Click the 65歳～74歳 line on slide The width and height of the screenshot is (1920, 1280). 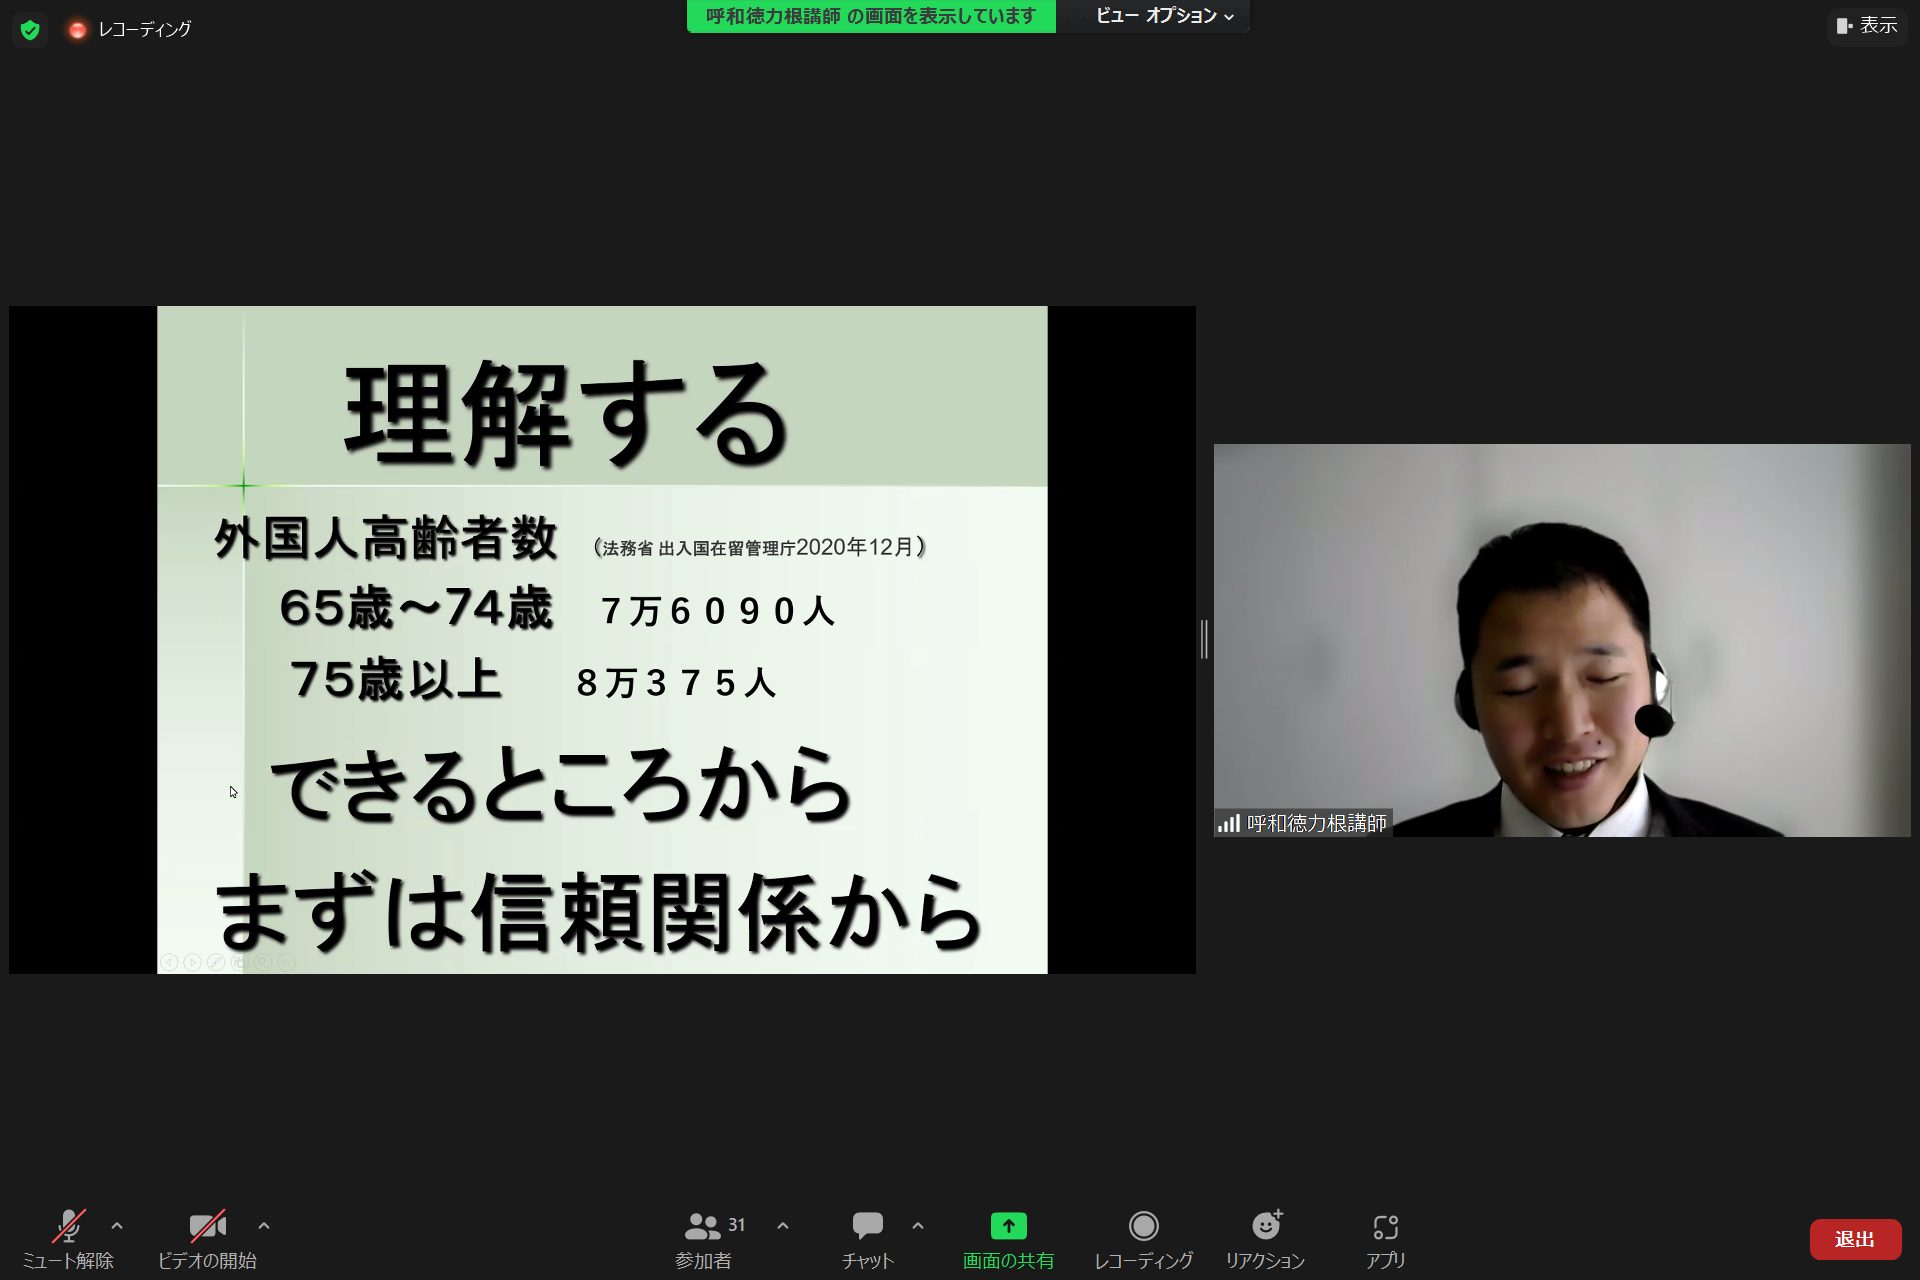pos(416,608)
